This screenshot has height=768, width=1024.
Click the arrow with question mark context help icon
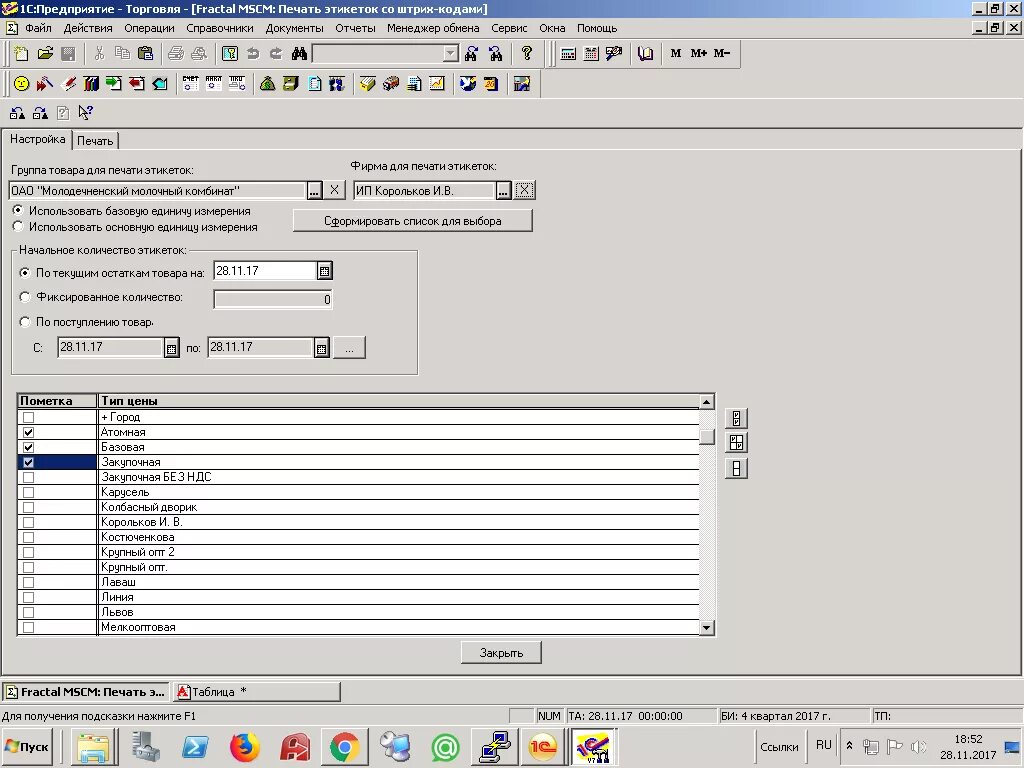pos(86,113)
